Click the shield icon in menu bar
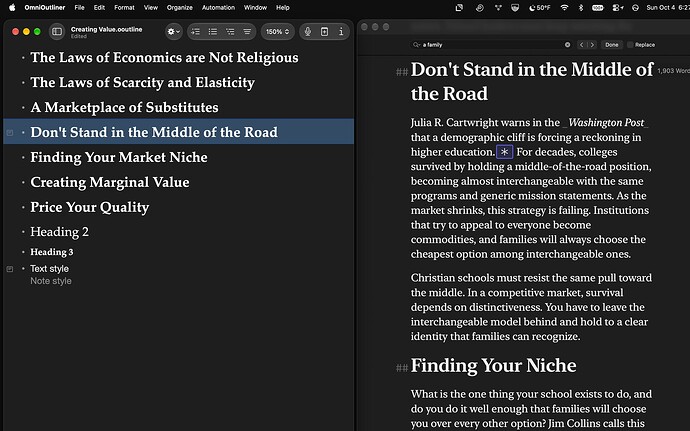Image resolution: width=690 pixels, height=431 pixels. (514, 7)
